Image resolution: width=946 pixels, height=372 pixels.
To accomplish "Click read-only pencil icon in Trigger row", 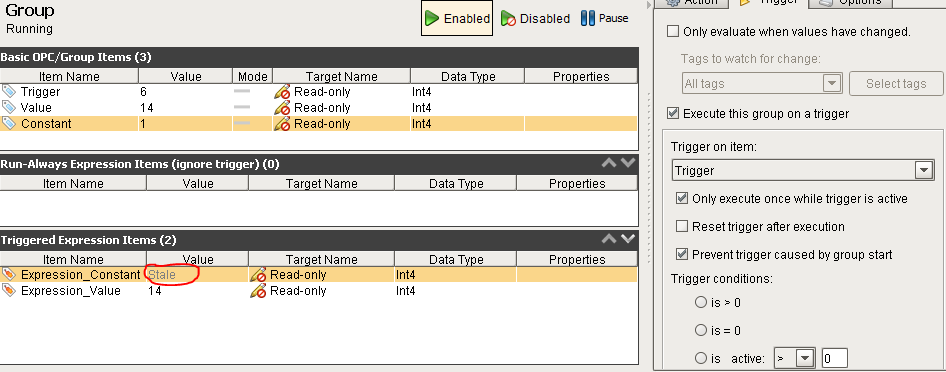I will 282,92.
